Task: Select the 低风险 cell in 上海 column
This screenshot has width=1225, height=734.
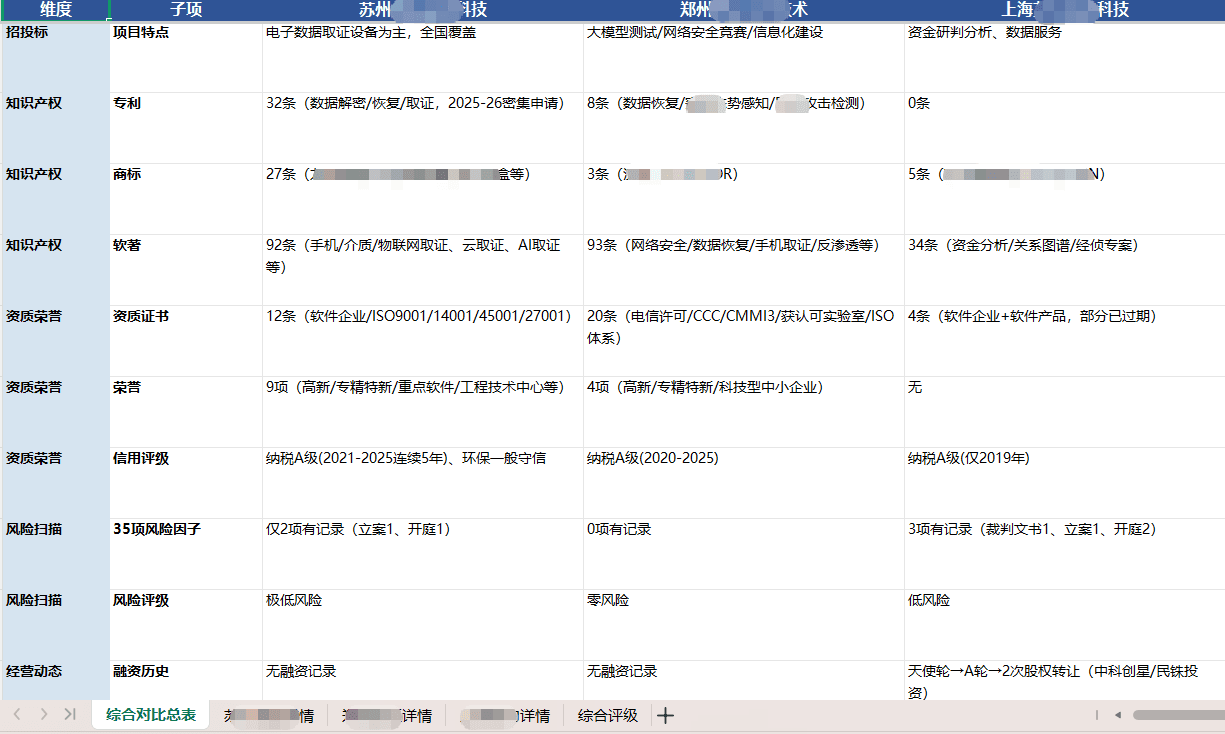Action: tap(1065, 625)
